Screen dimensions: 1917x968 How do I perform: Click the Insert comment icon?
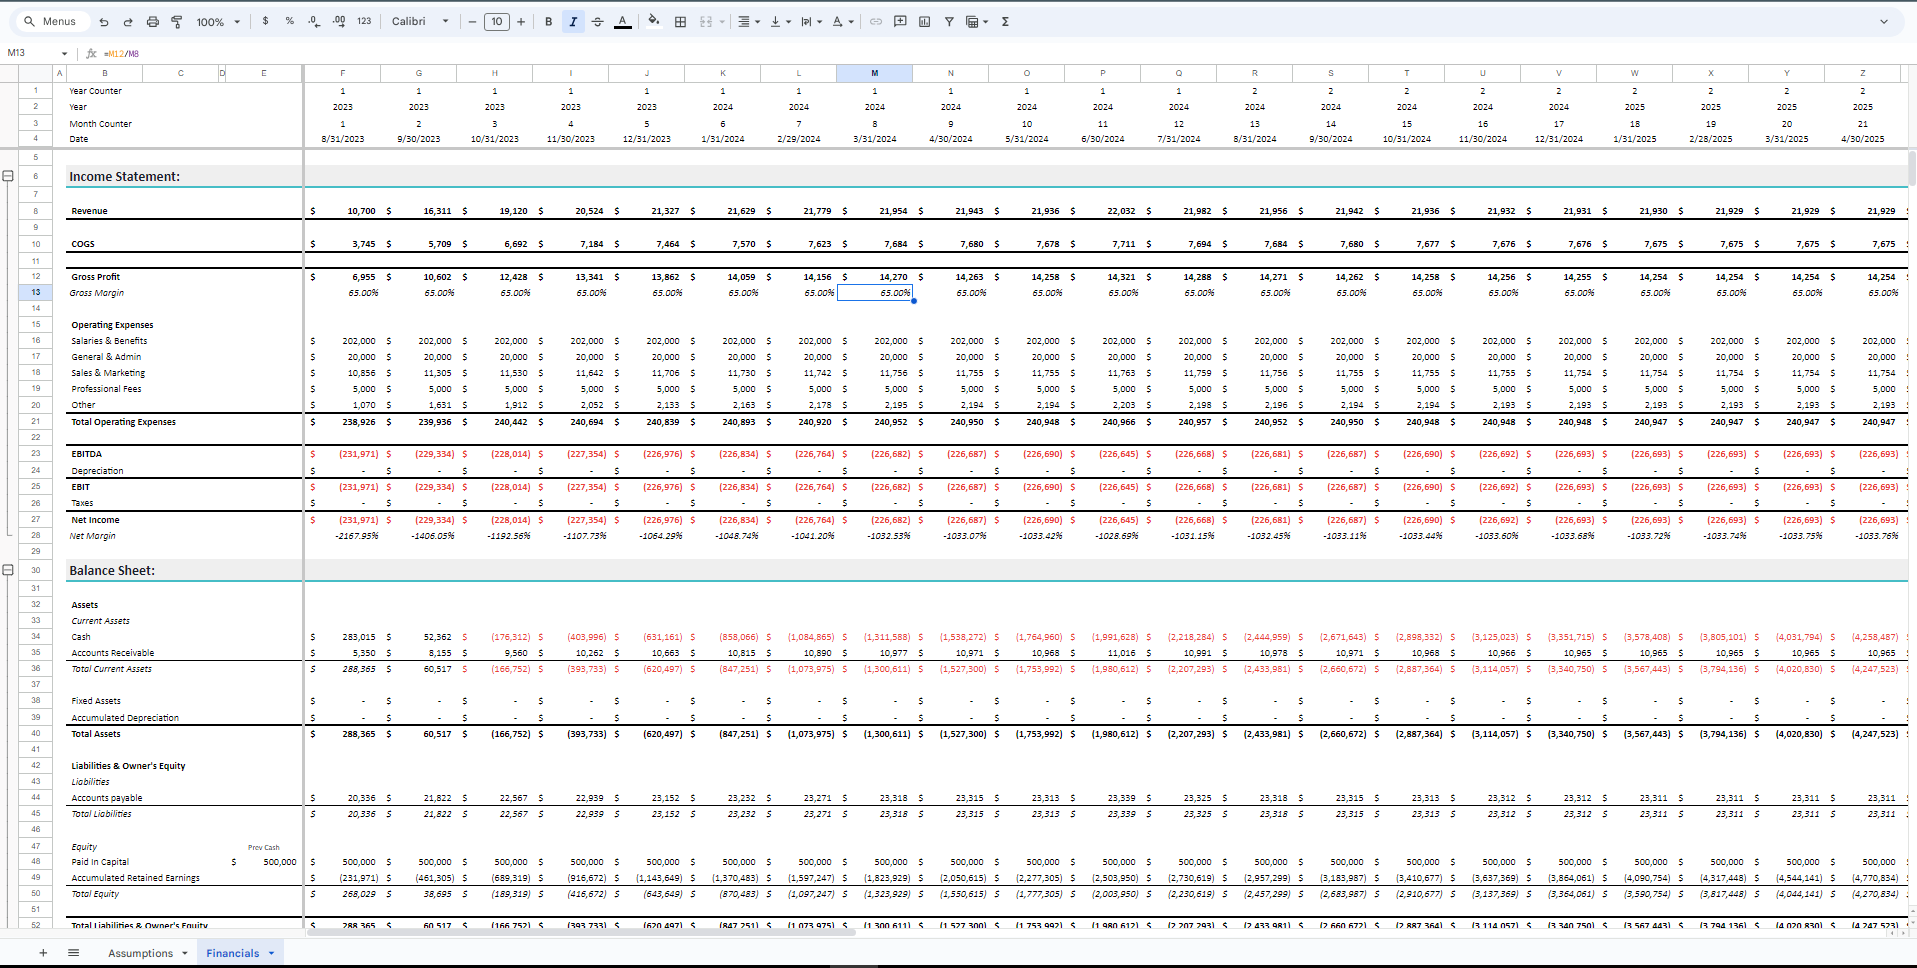tap(900, 21)
